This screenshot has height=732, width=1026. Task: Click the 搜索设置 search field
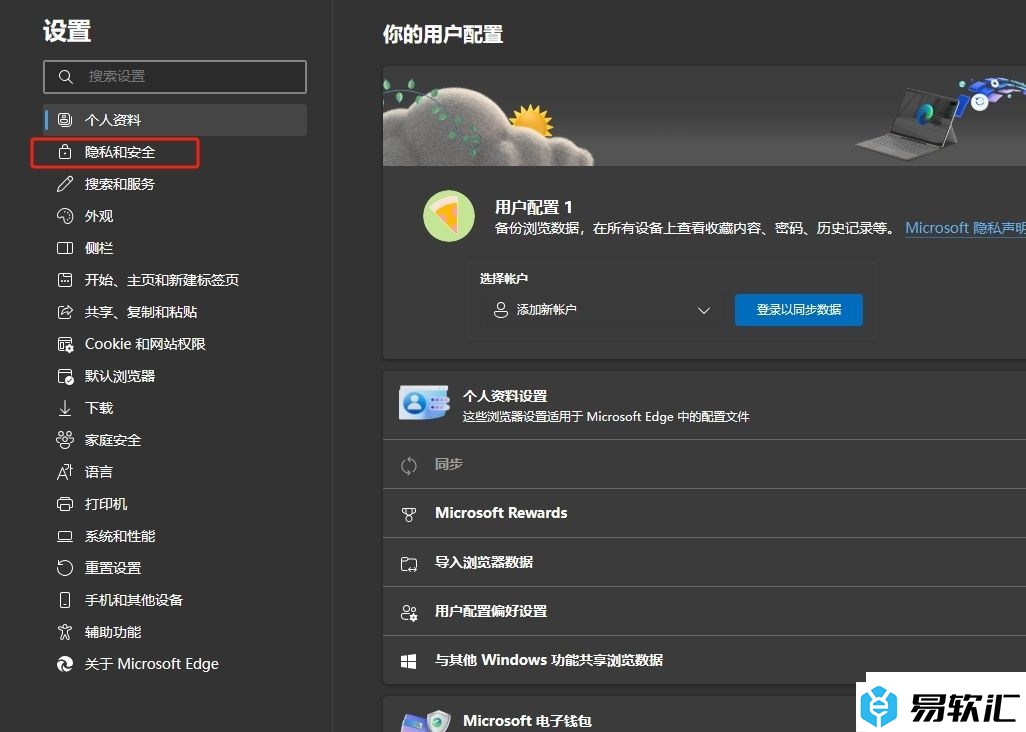pos(175,77)
